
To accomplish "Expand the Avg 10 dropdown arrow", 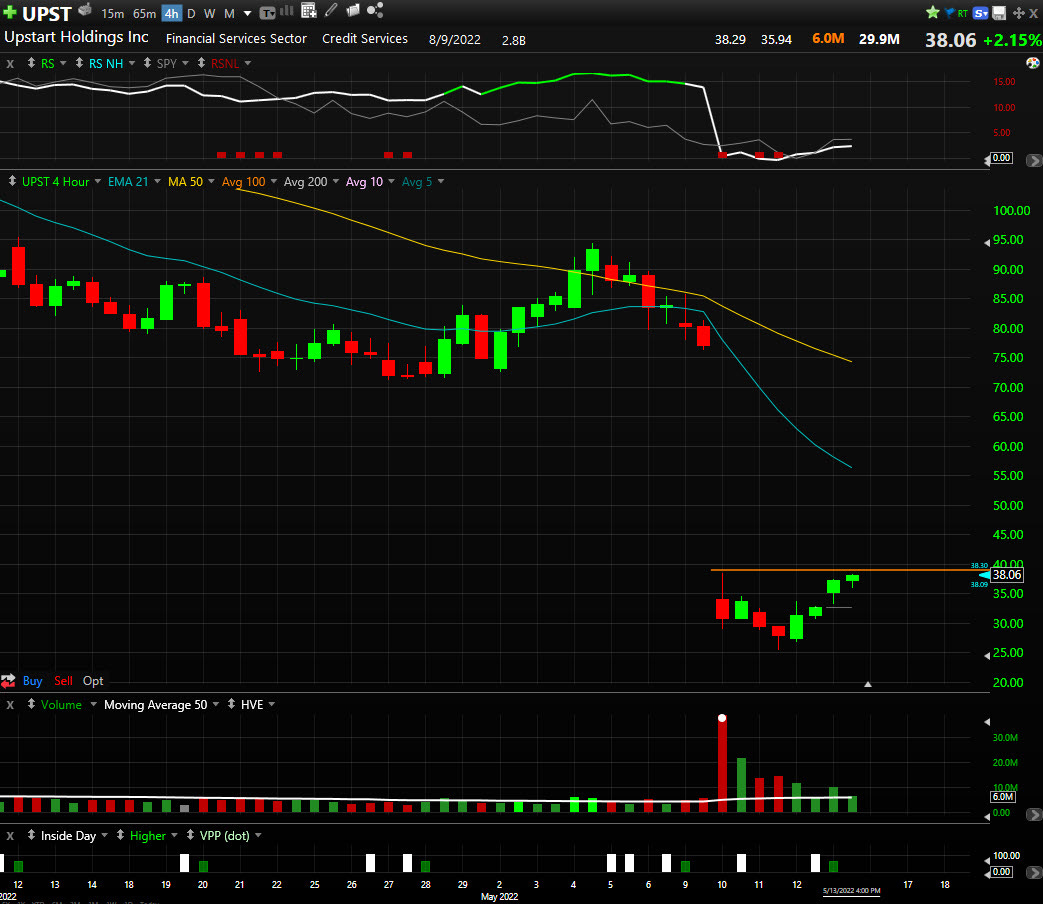I will point(391,181).
